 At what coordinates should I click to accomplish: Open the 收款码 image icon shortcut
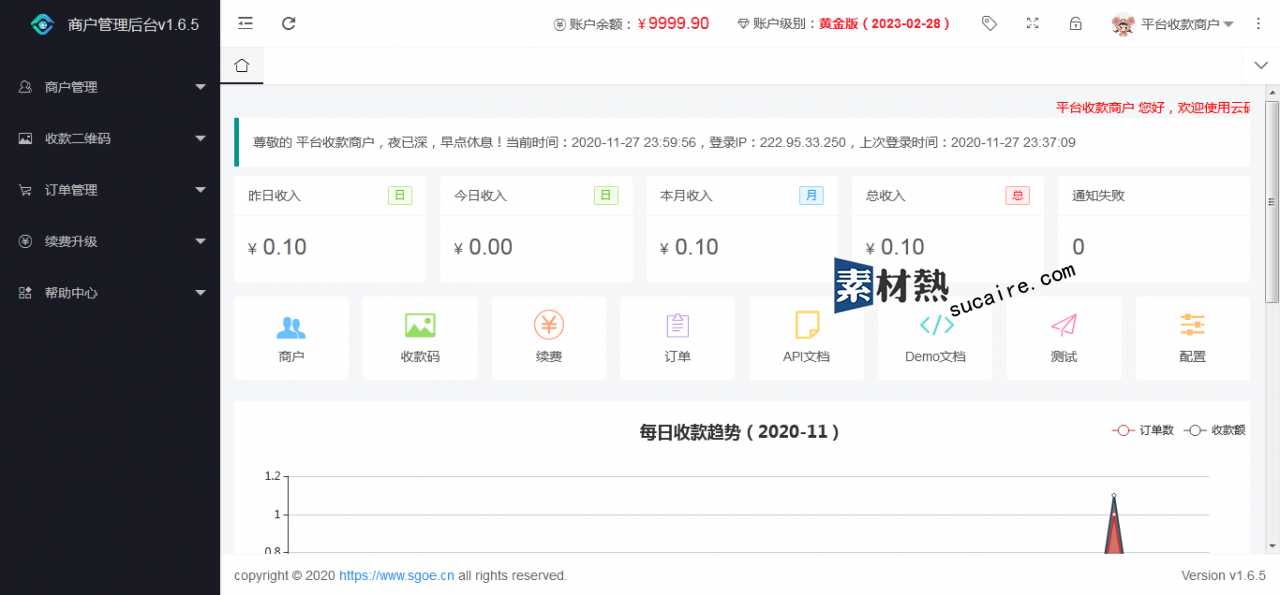point(420,325)
